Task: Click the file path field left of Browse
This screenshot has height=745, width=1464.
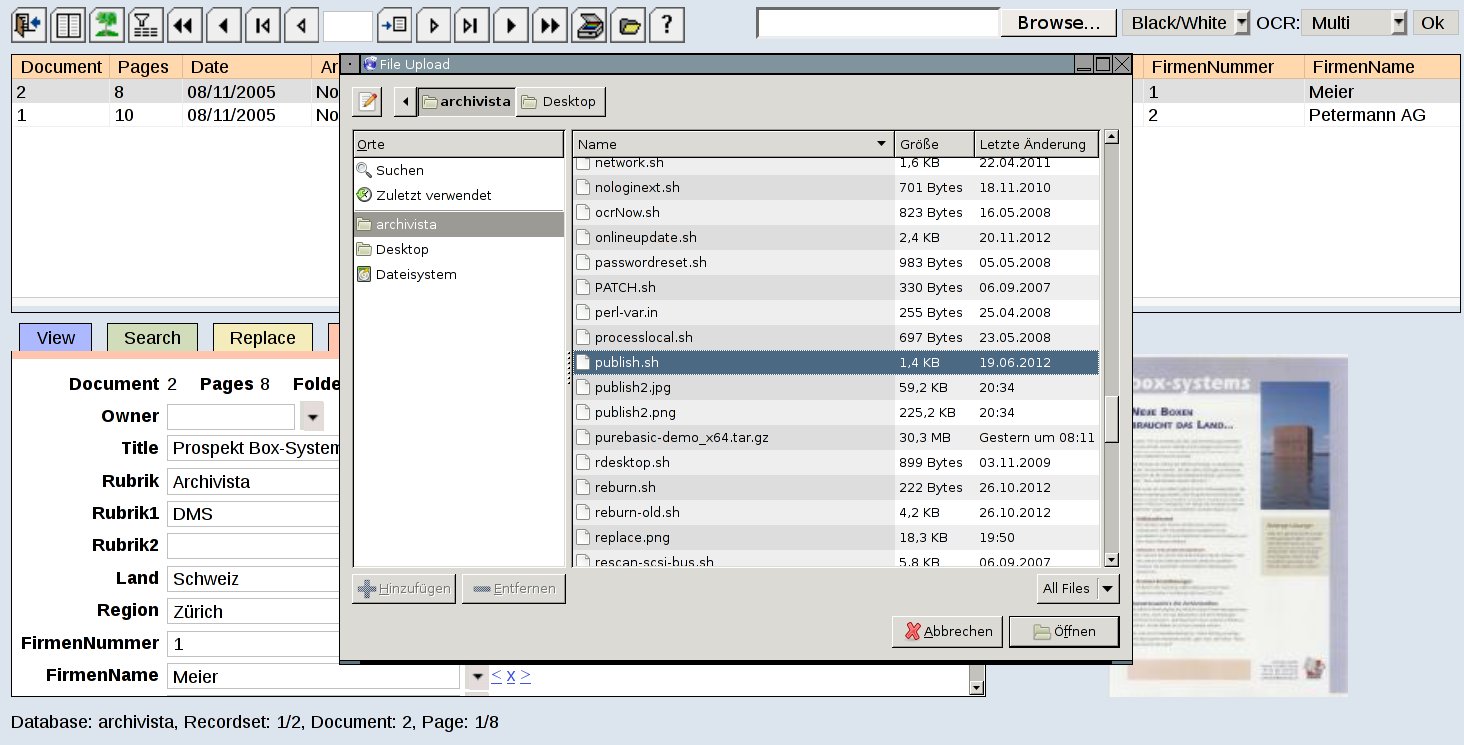Action: [x=879, y=23]
